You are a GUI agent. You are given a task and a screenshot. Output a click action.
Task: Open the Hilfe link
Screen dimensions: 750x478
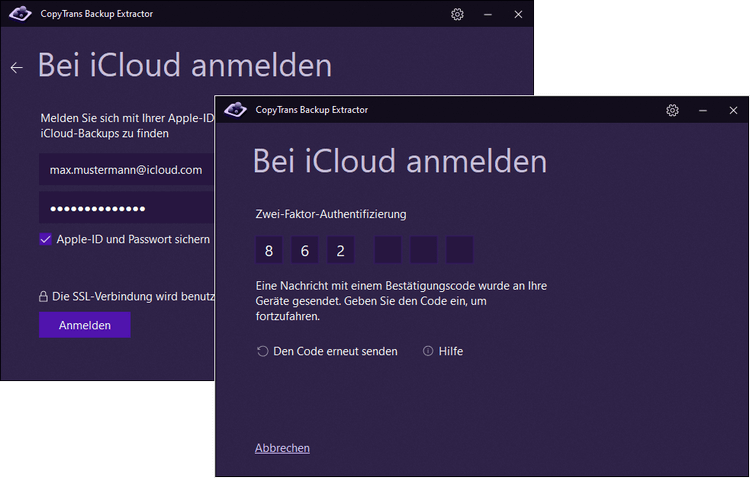[451, 351]
